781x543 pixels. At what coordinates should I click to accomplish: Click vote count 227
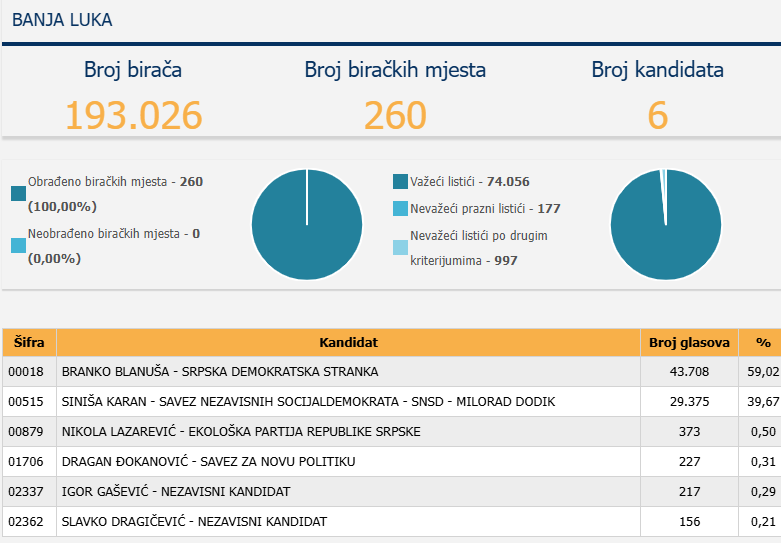click(x=689, y=462)
